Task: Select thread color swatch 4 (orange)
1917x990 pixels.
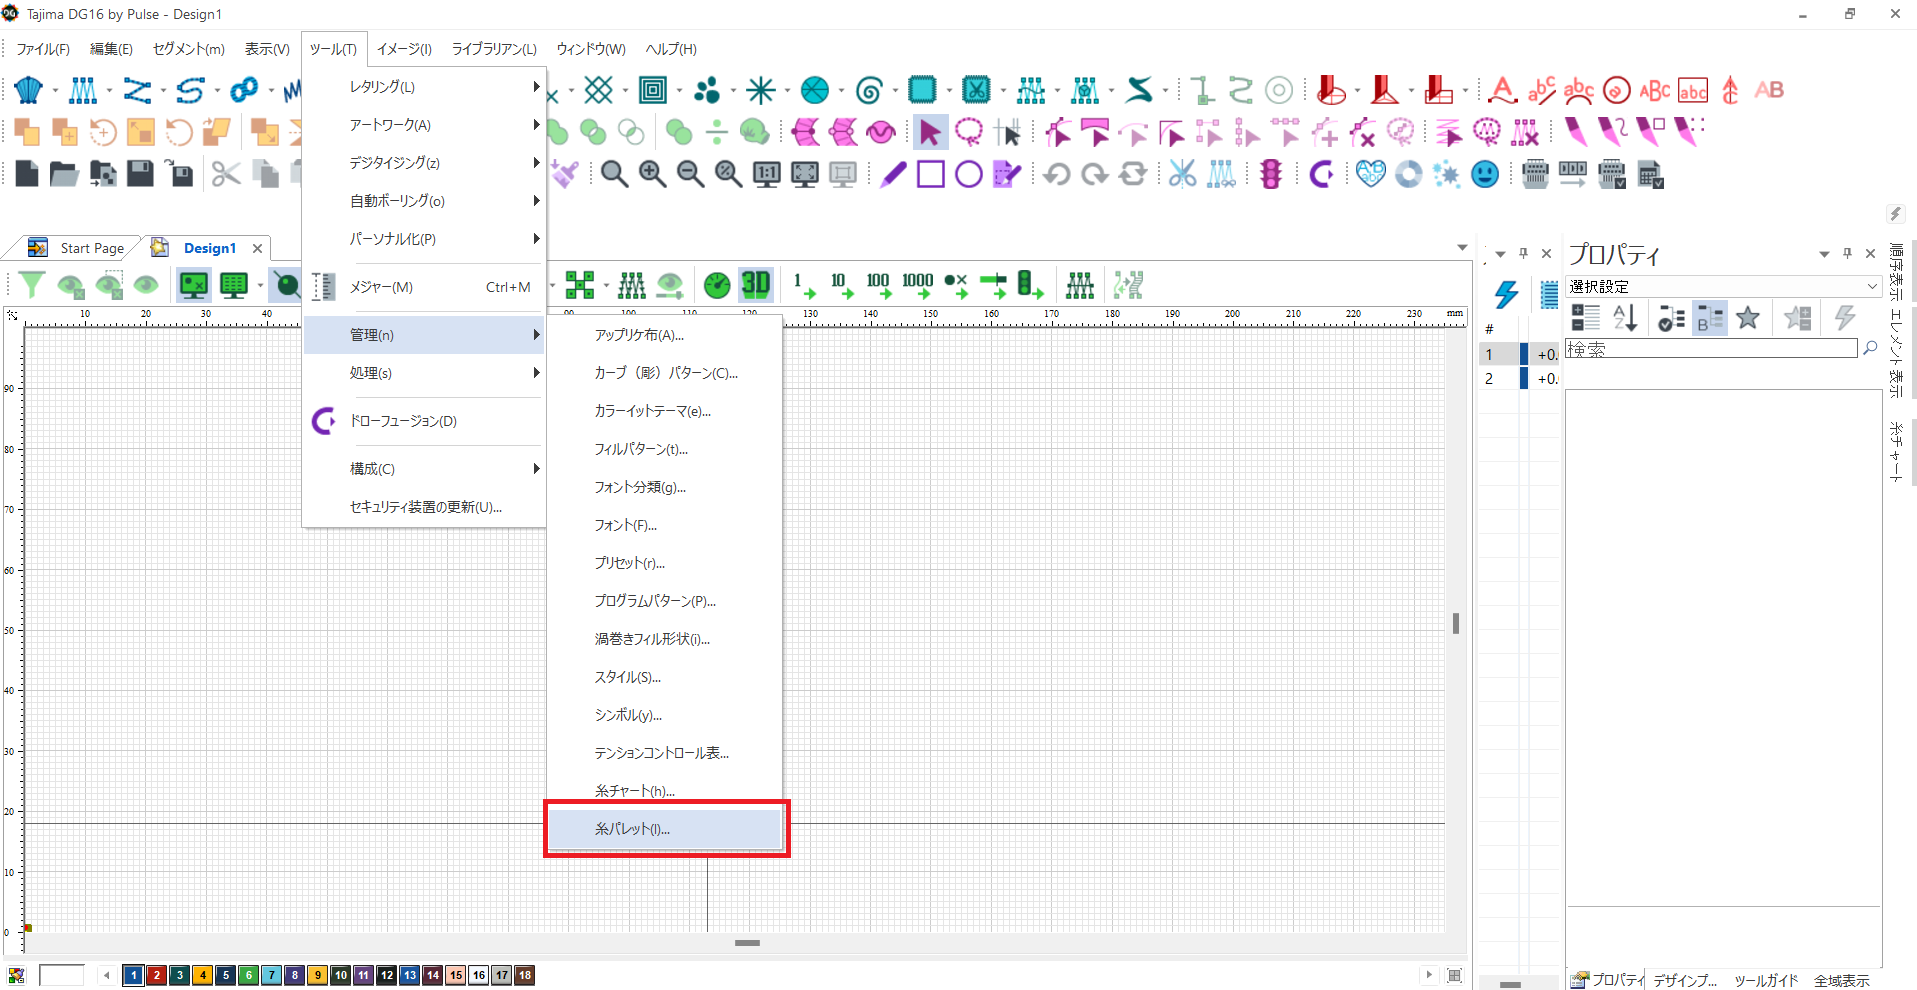Action: click(x=202, y=975)
